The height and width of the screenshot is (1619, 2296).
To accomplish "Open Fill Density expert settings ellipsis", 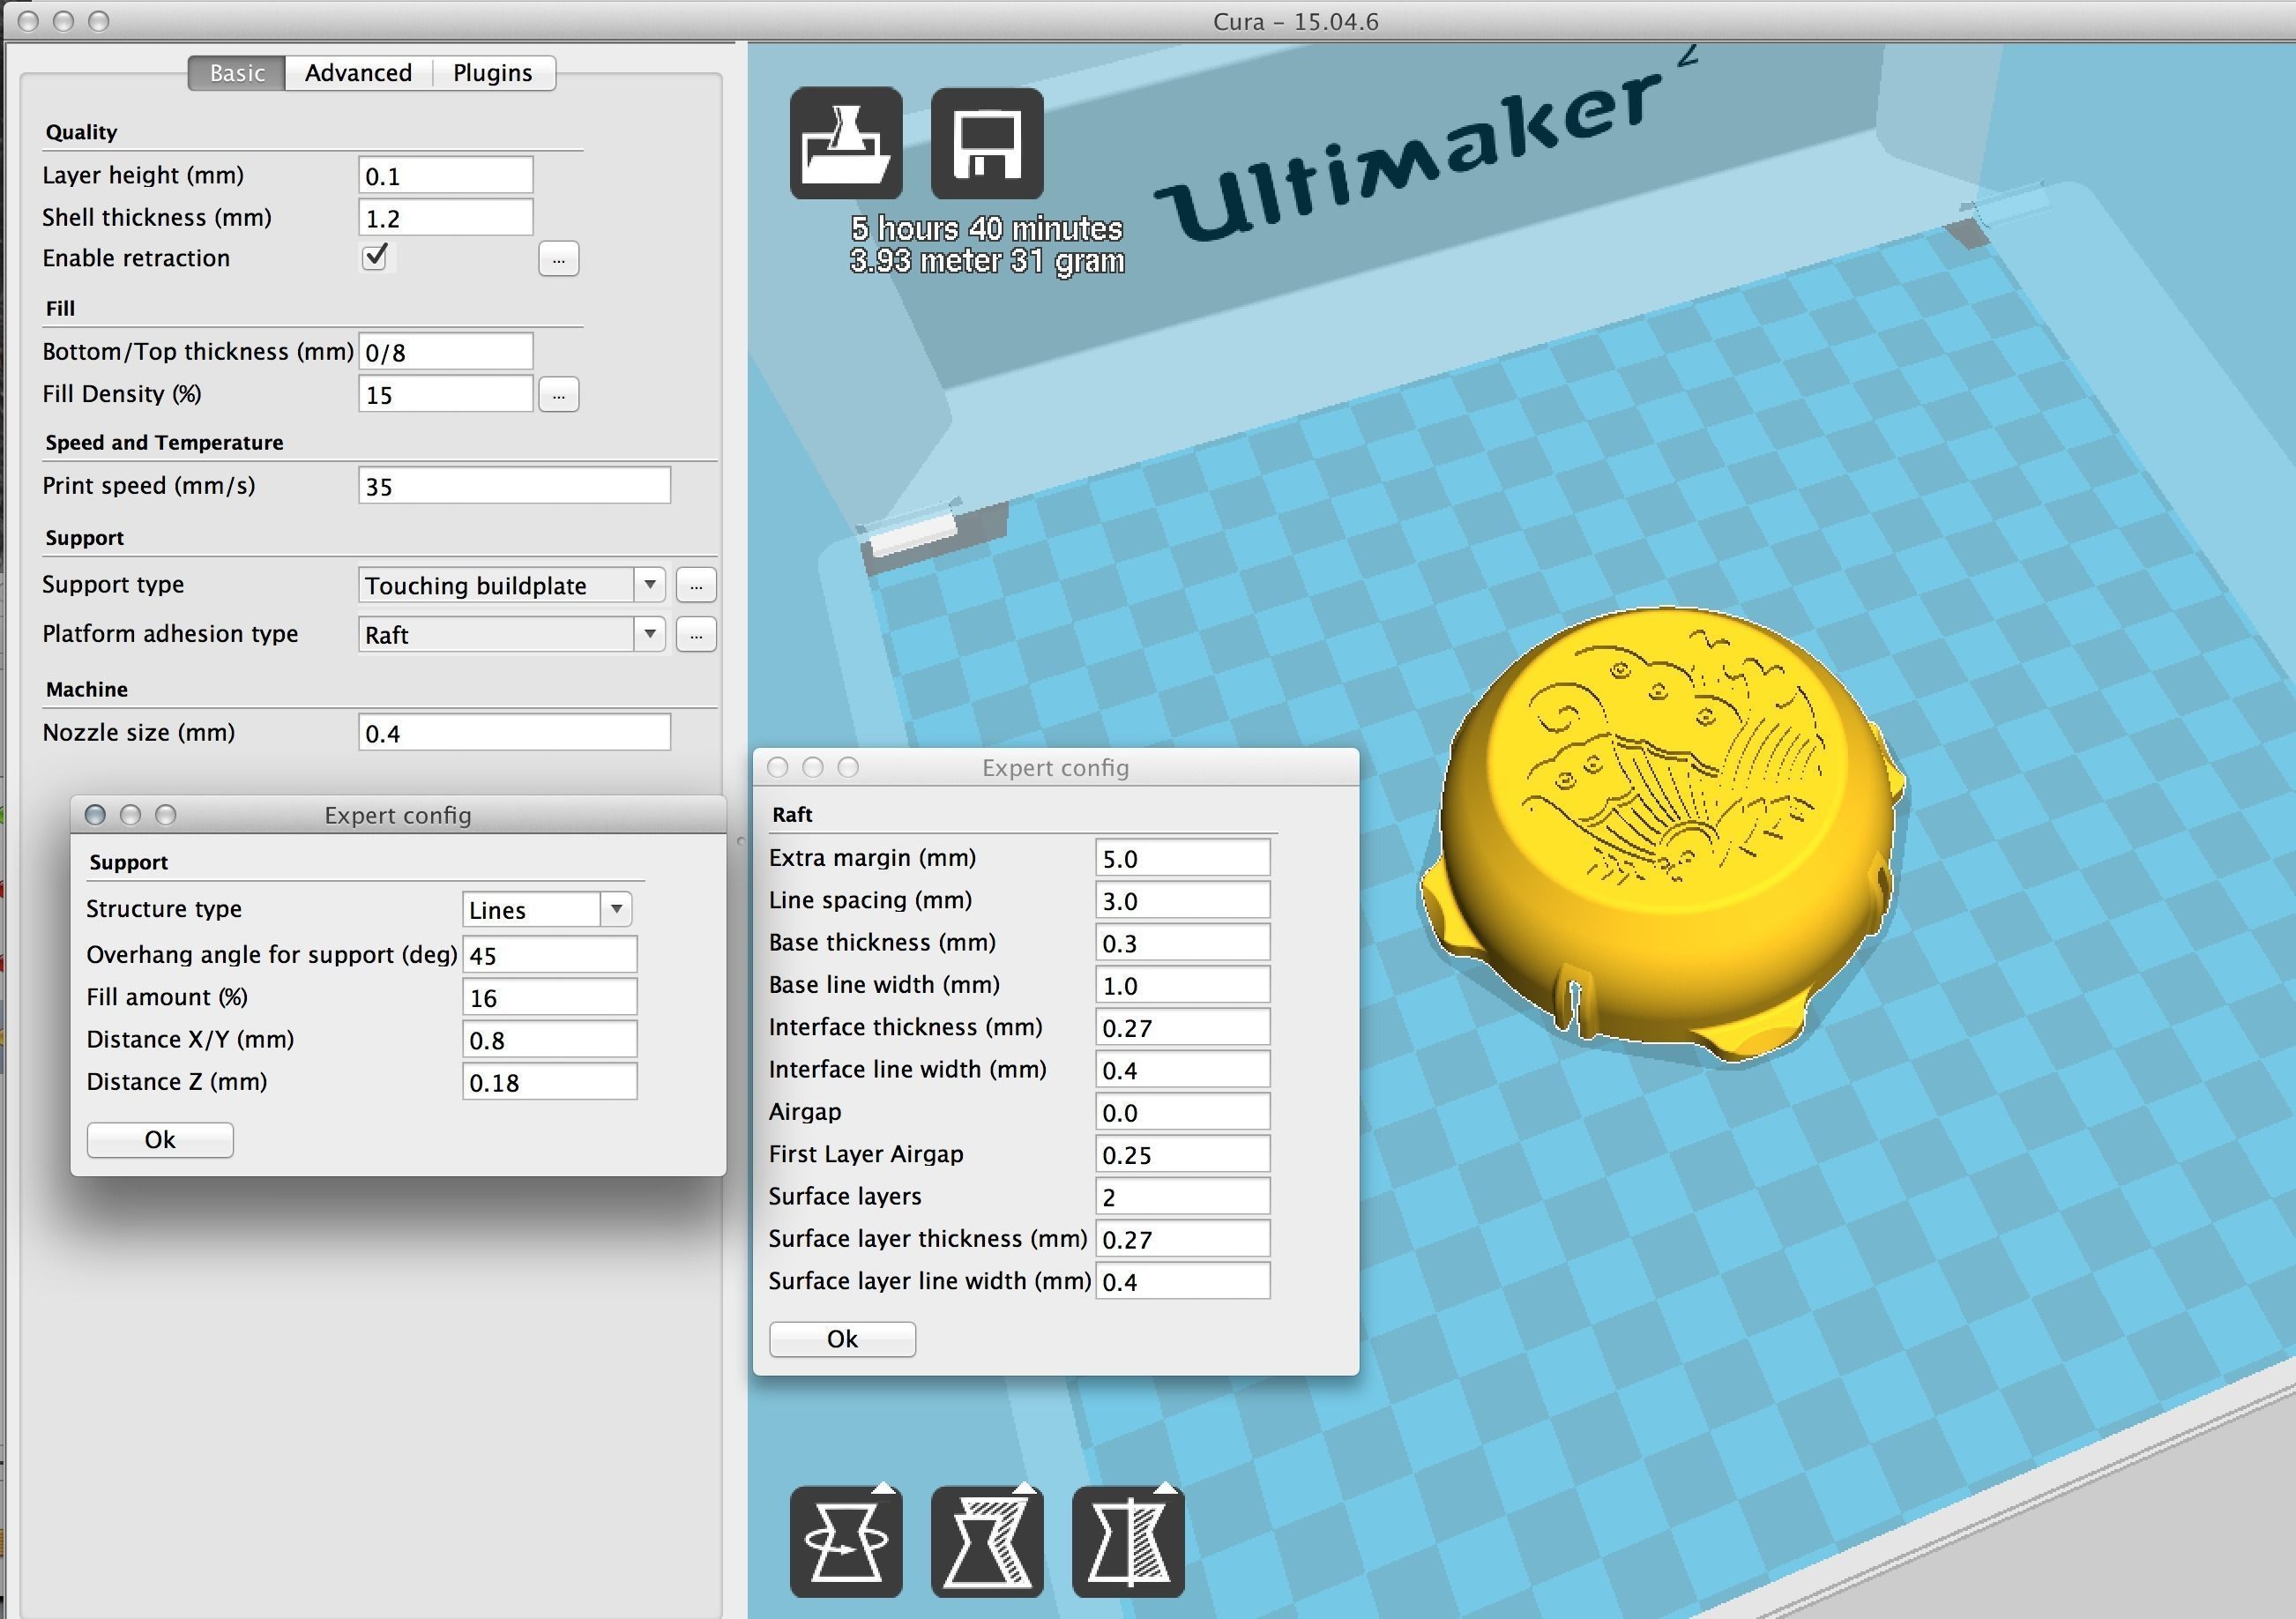I will pyautogui.click(x=558, y=395).
